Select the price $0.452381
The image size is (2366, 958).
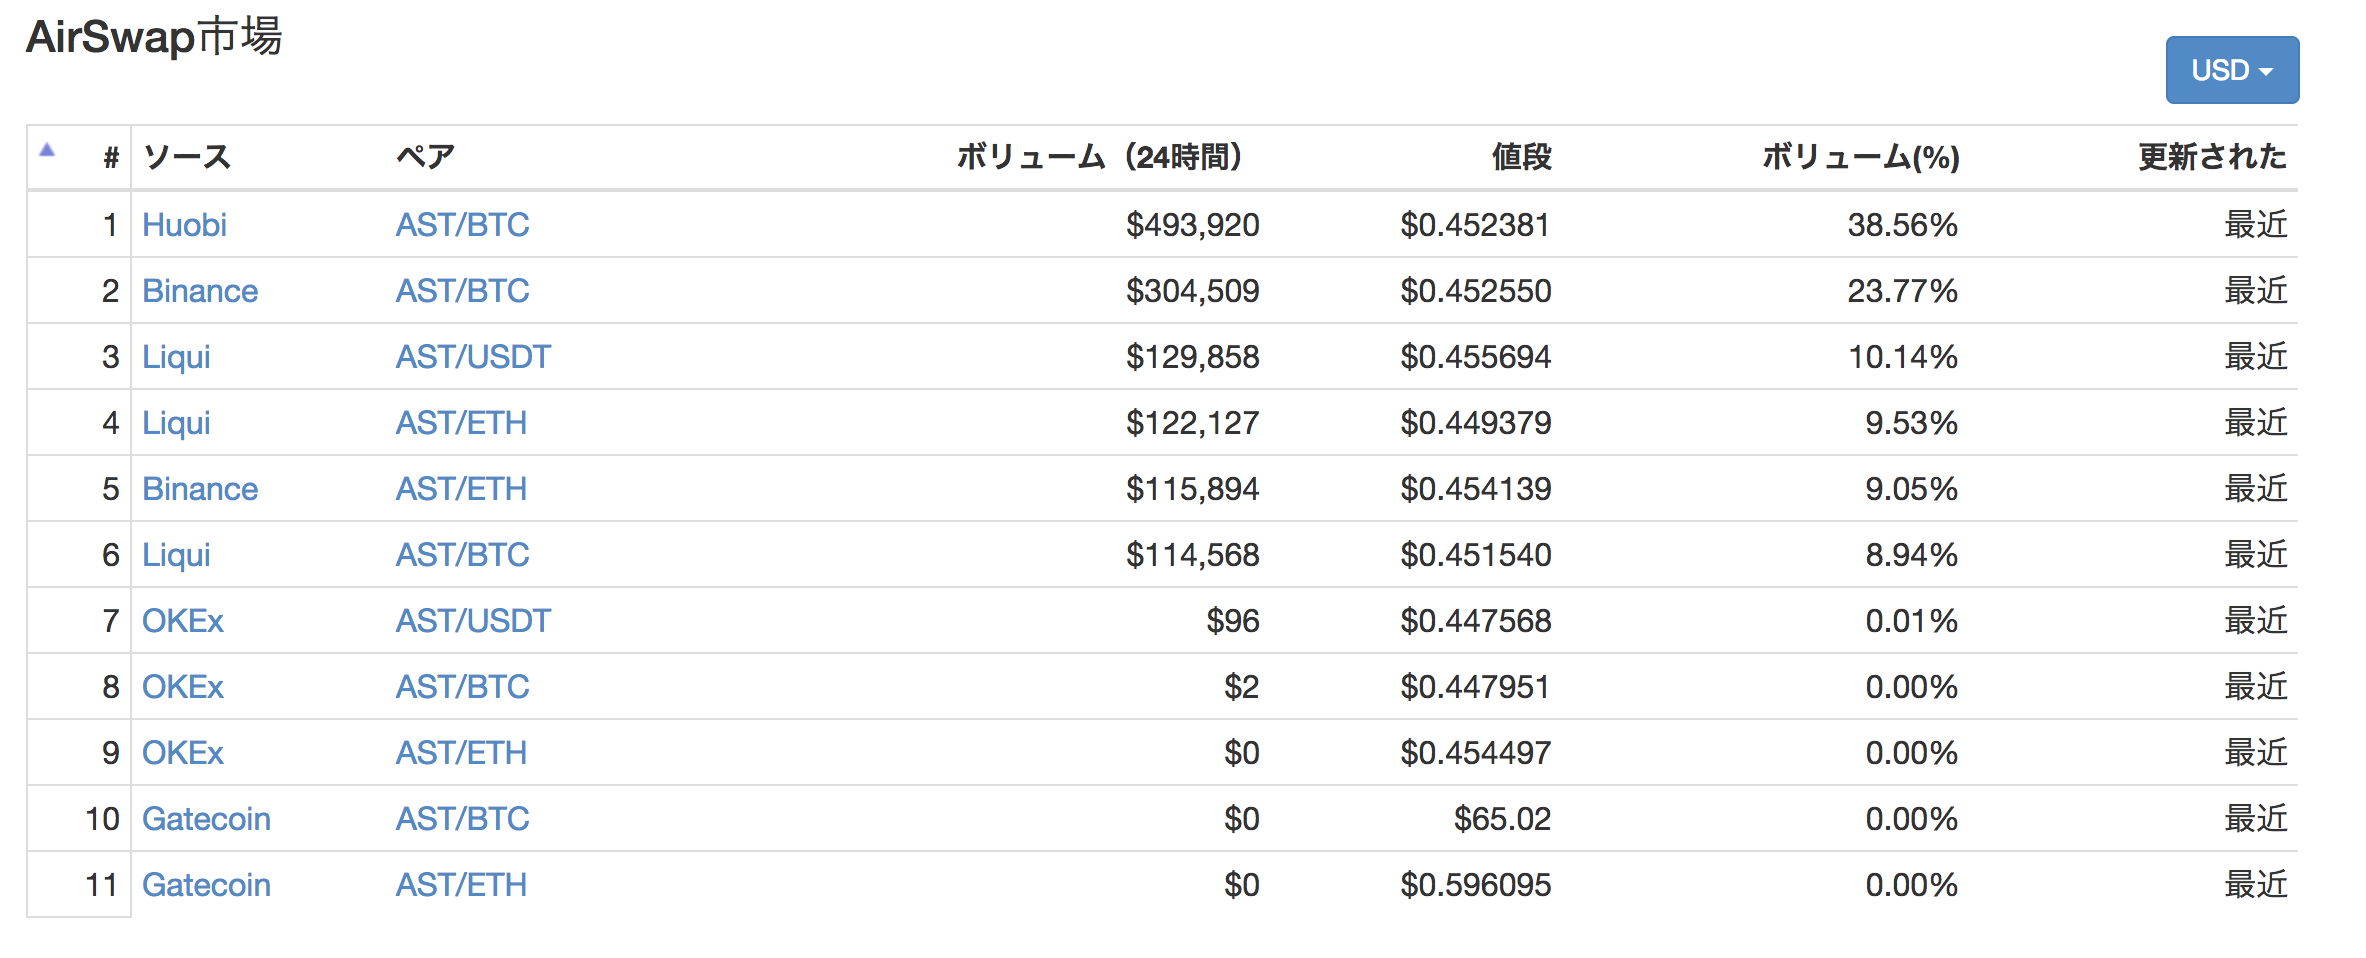(1475, 225)
